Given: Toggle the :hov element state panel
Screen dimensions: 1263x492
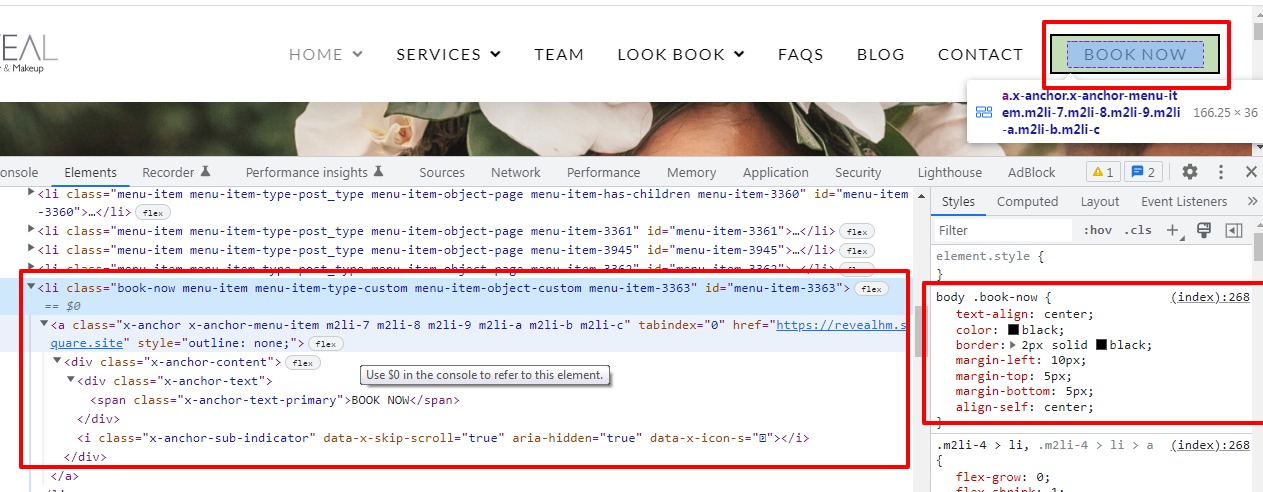Looking at the screenshot, I should [1097, 230].
